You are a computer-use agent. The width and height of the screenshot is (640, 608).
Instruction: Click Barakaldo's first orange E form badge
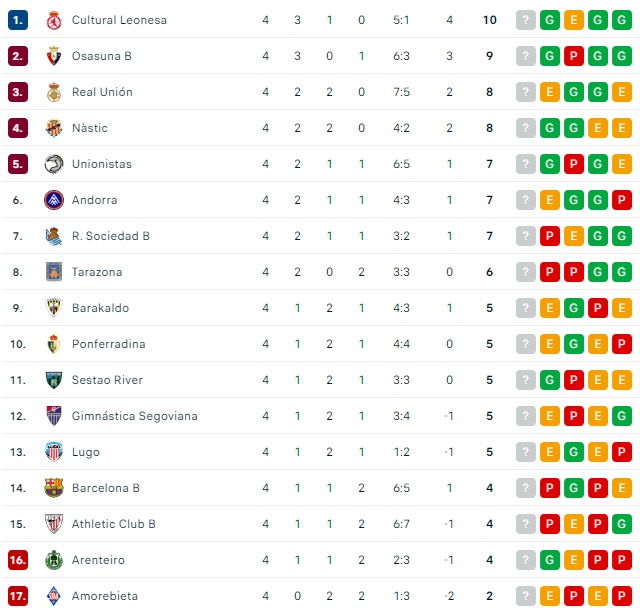click(549, 308)
